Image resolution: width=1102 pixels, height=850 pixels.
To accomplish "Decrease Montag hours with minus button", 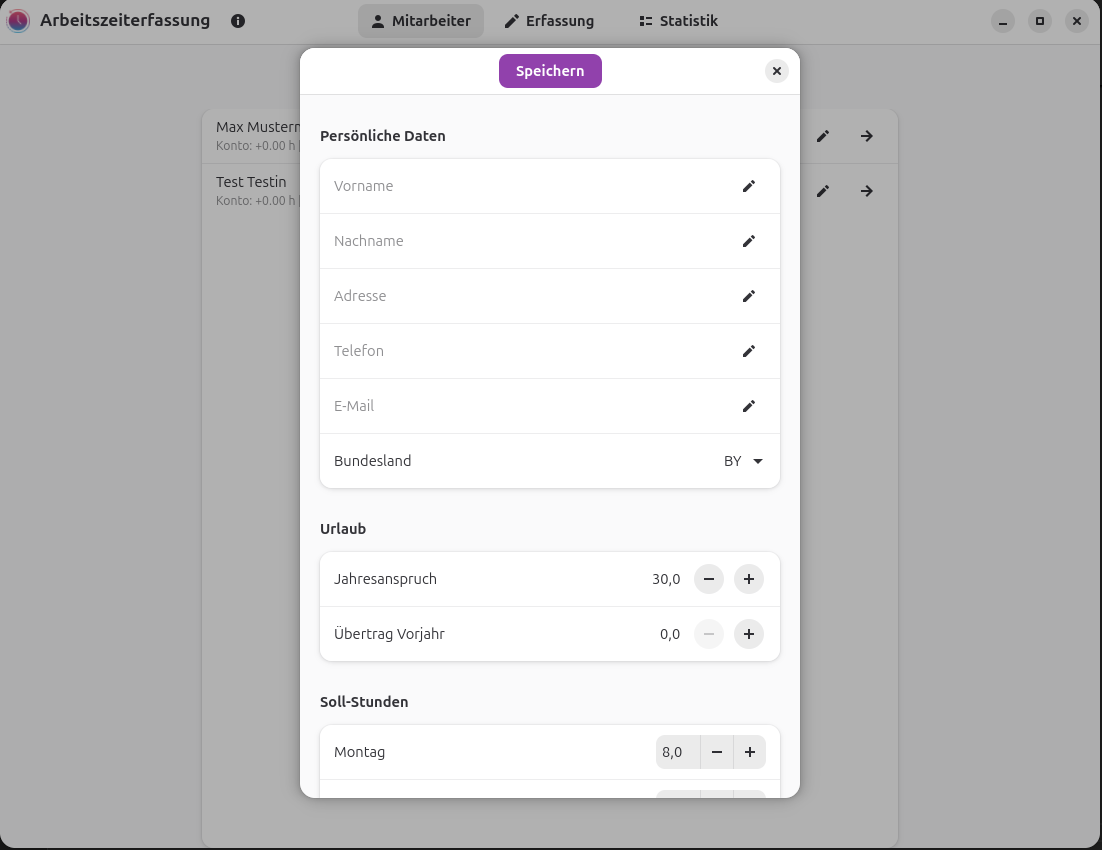I will 716,752.
